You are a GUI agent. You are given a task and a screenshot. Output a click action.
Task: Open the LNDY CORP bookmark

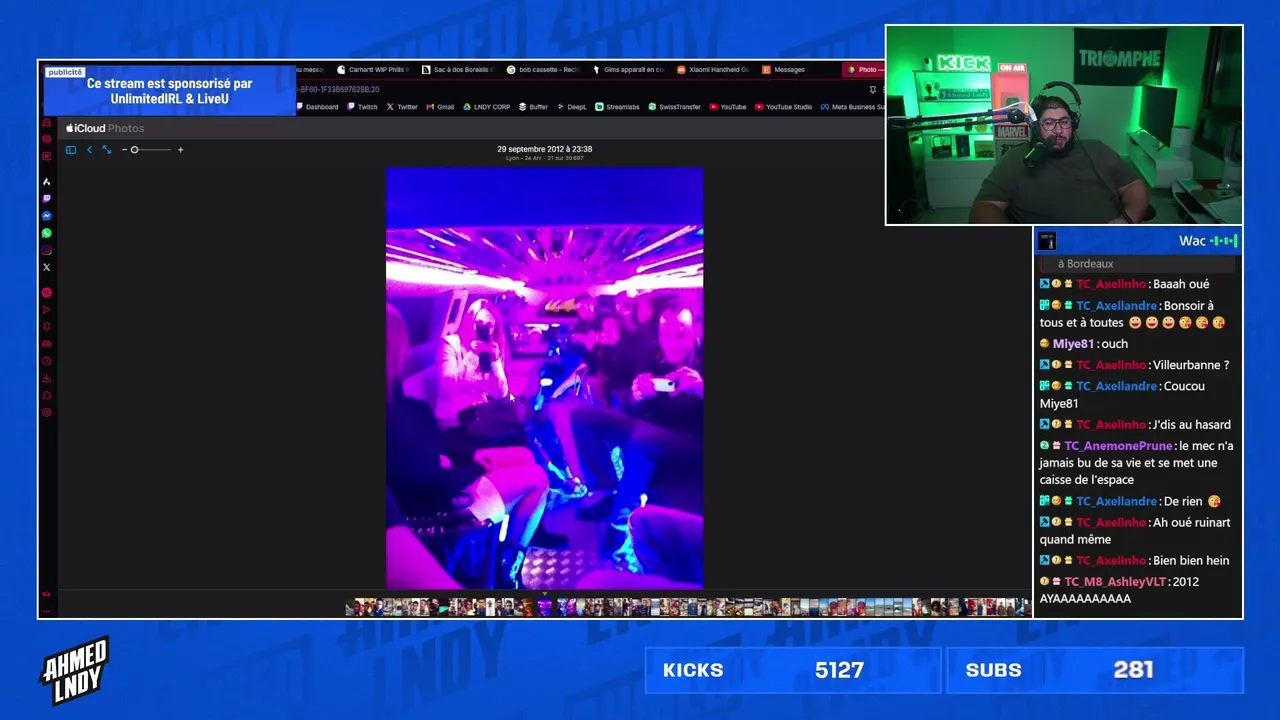pyautogui.click(x=486, y=107)
